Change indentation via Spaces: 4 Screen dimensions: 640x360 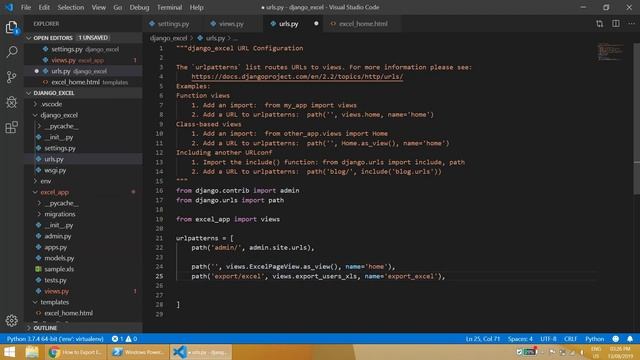[520, 339]
